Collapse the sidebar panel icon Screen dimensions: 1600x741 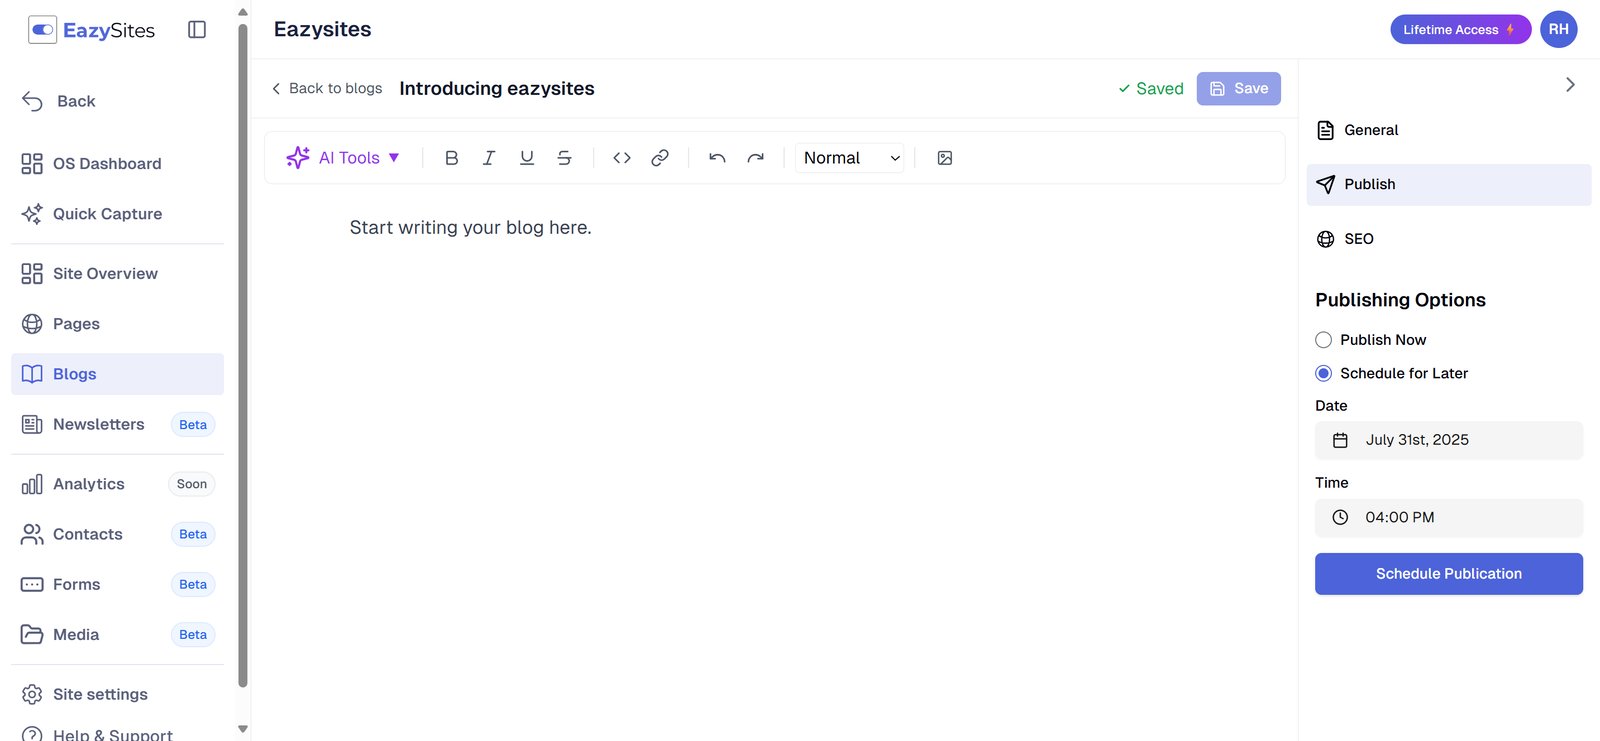point(197,30)
